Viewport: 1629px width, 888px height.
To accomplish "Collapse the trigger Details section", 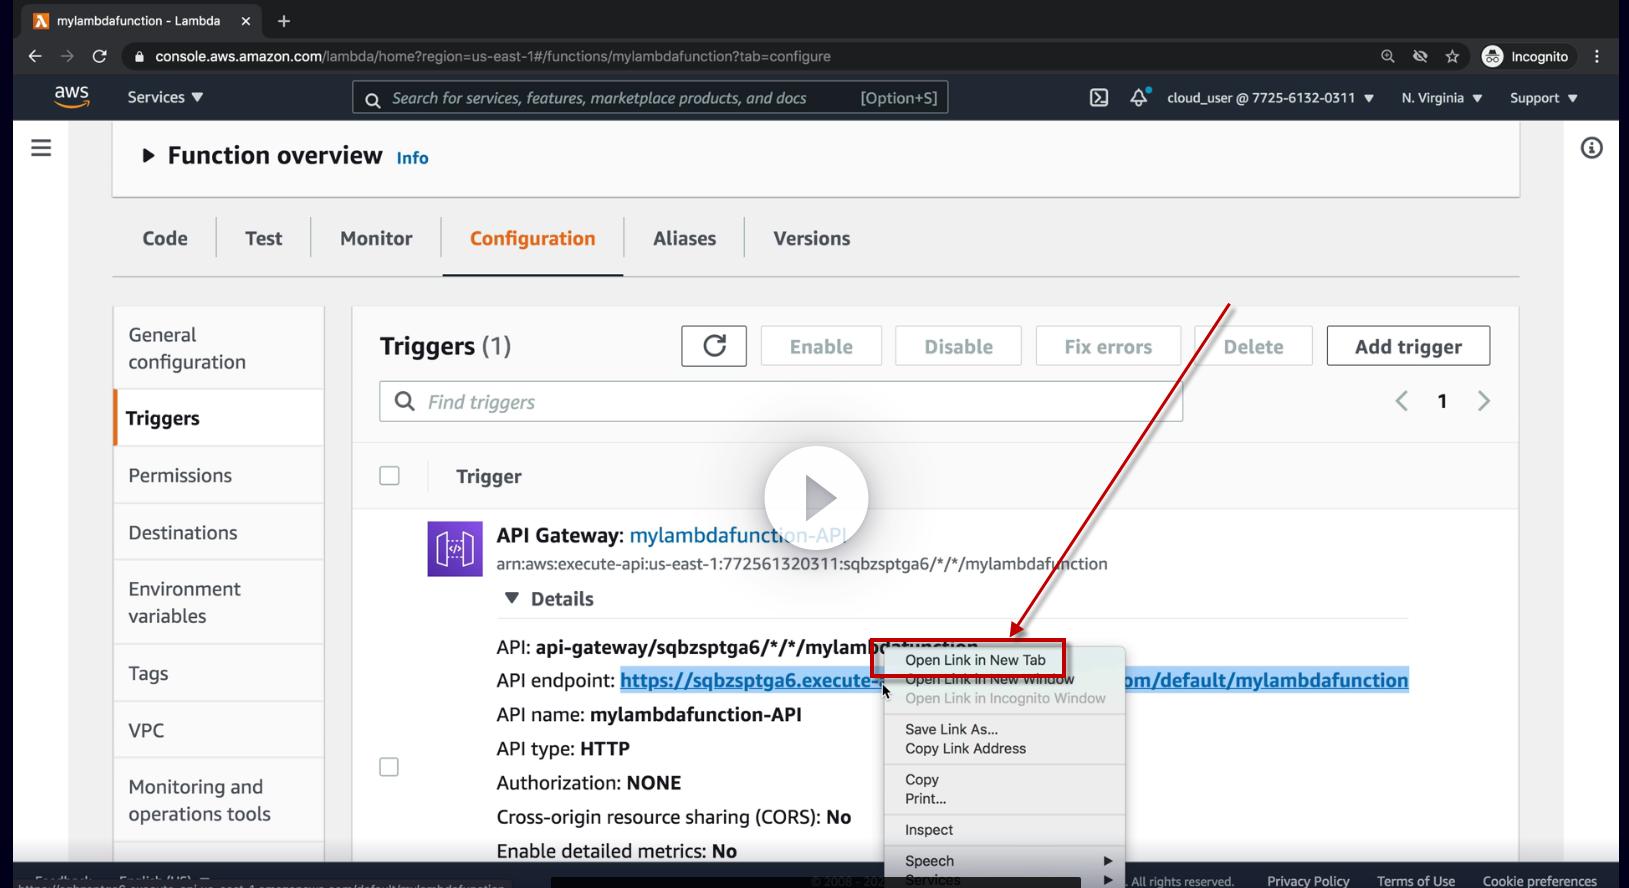I will [512, 598].
